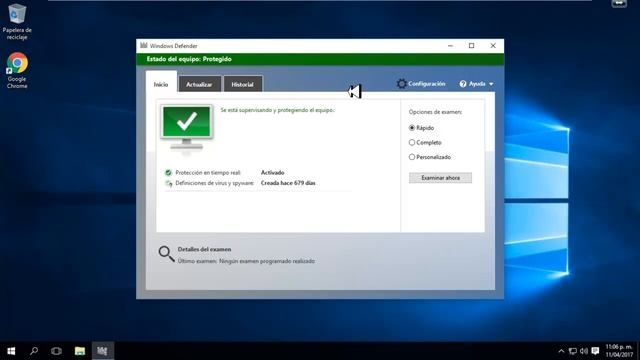Click 'Opciones de examen' label
The height and width of the screenshot is (360, 640).
tap(436, 112)
